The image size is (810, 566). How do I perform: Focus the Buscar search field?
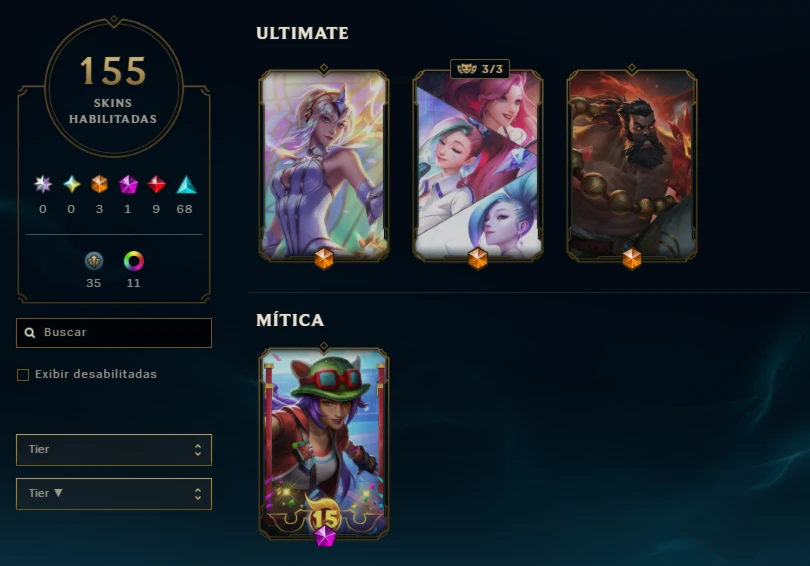click(x=114, y=333)
